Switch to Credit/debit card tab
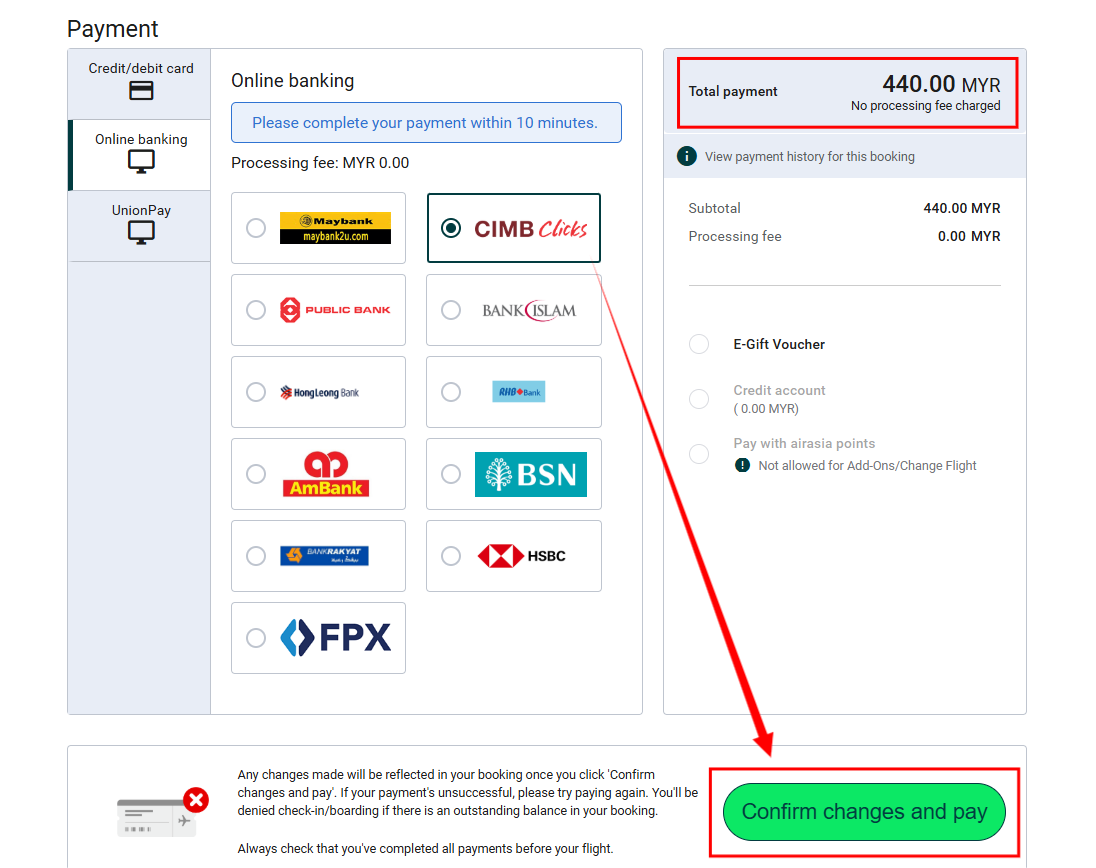 [x=141, y=82]
